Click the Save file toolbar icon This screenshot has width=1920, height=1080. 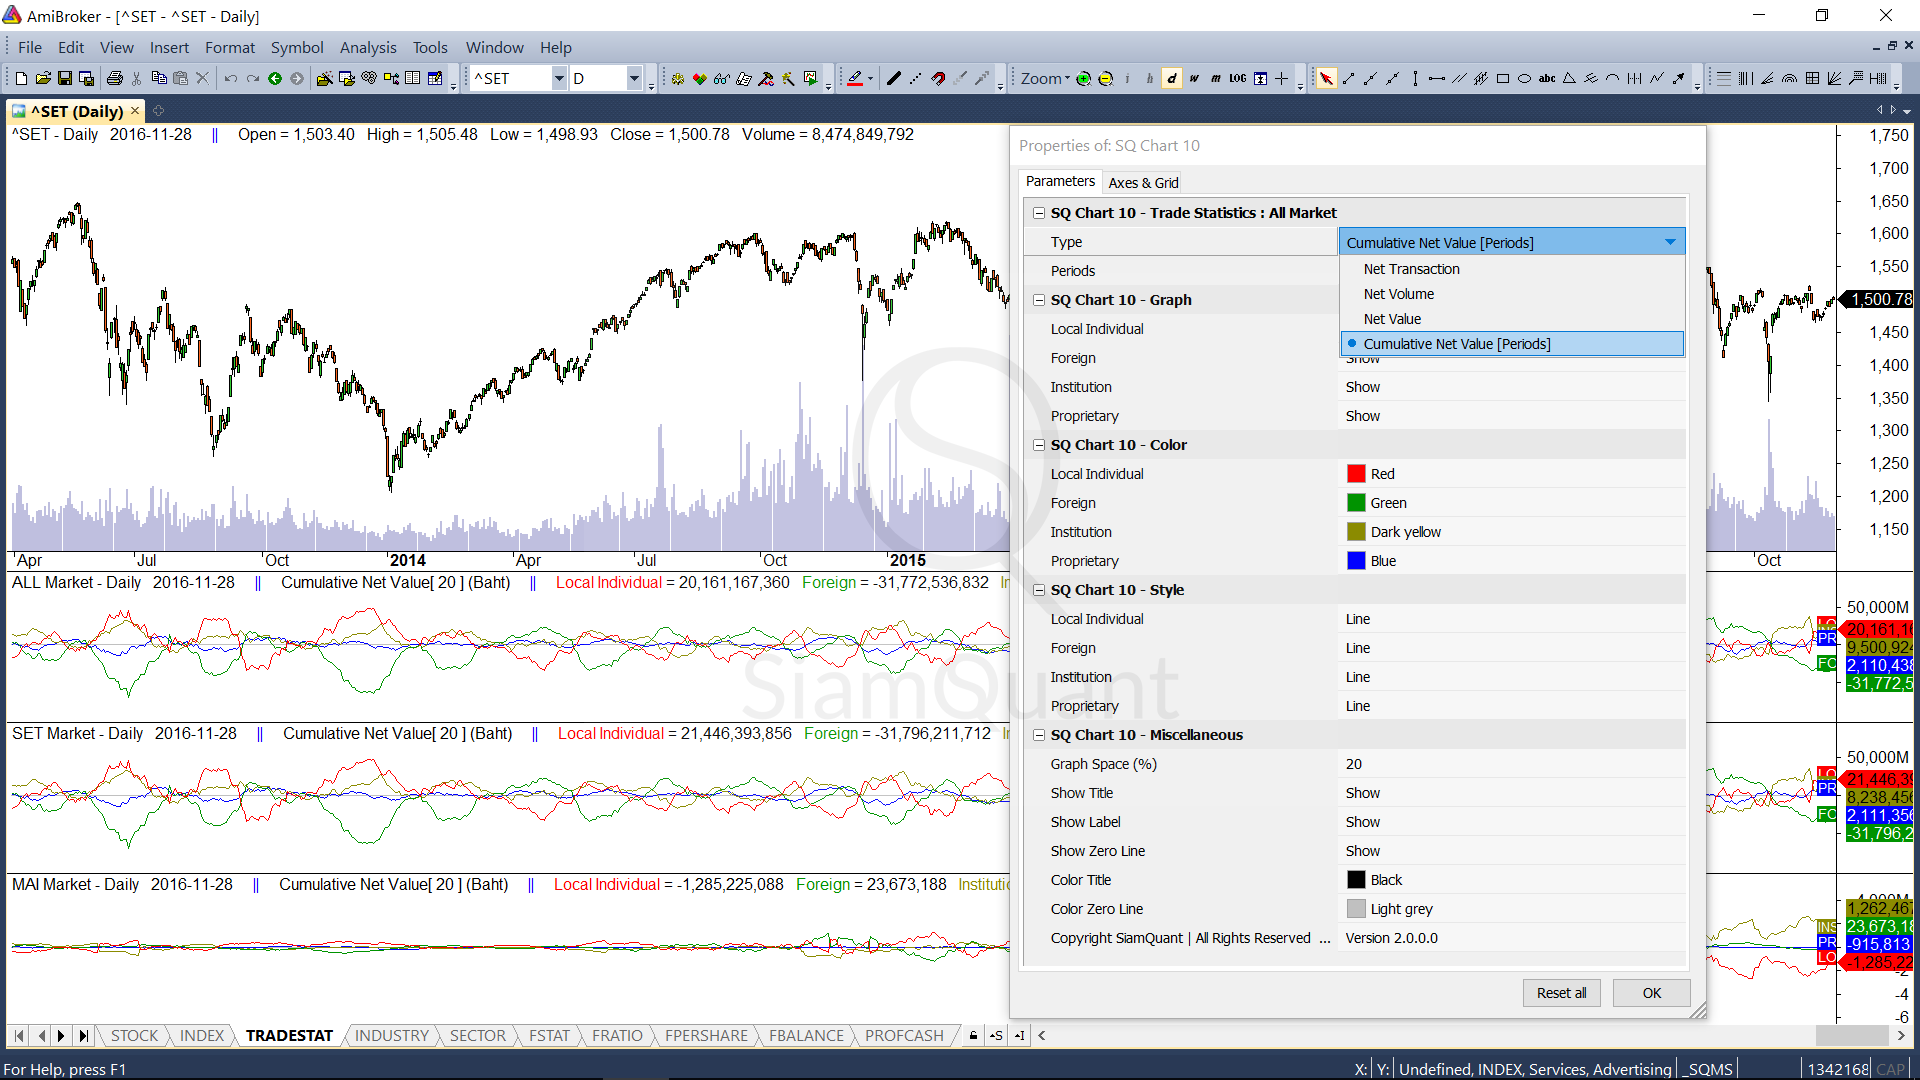tap(65, 78)
